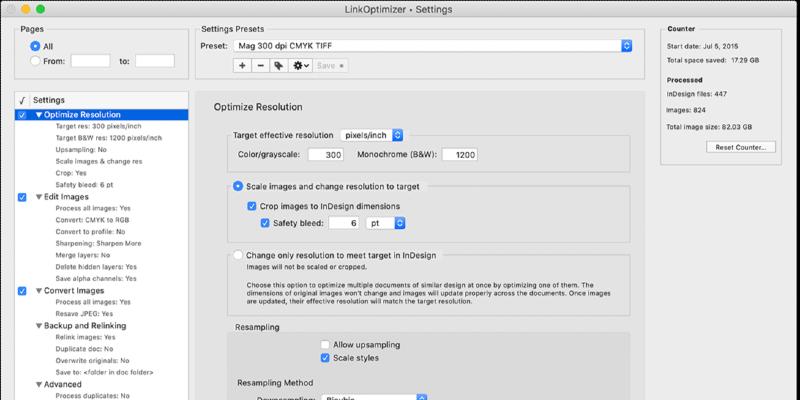Select 'Sharpening: Sharpen More' row
This screenshot has height=400, width=800.
click(102, 244)
